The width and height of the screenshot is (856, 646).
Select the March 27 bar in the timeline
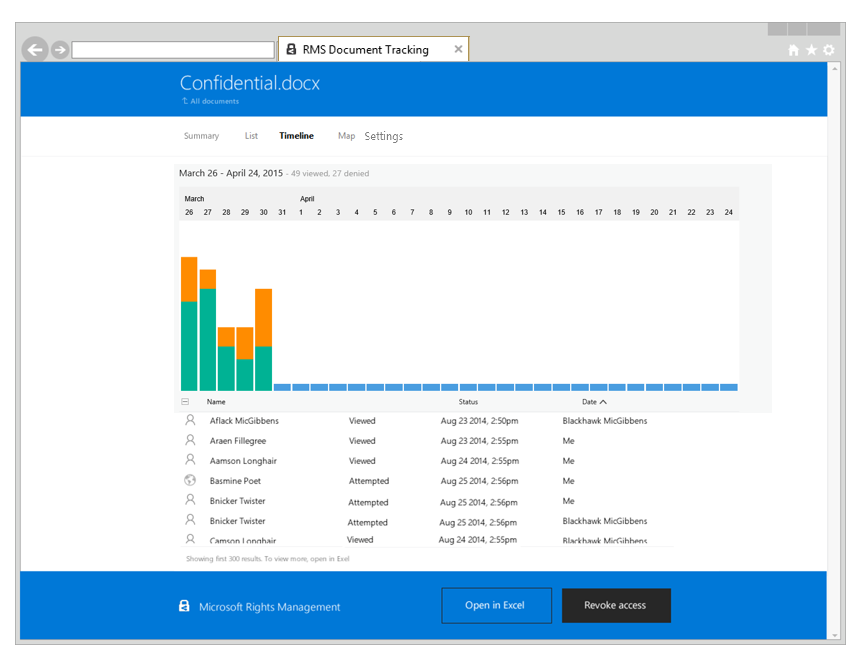[207, 330]
